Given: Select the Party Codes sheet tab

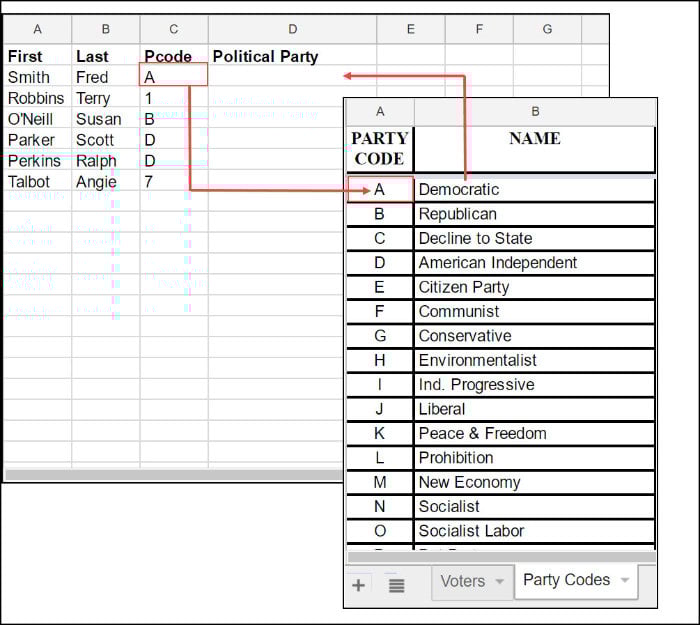Looking at the screenshot, I should tap(576, 580).
